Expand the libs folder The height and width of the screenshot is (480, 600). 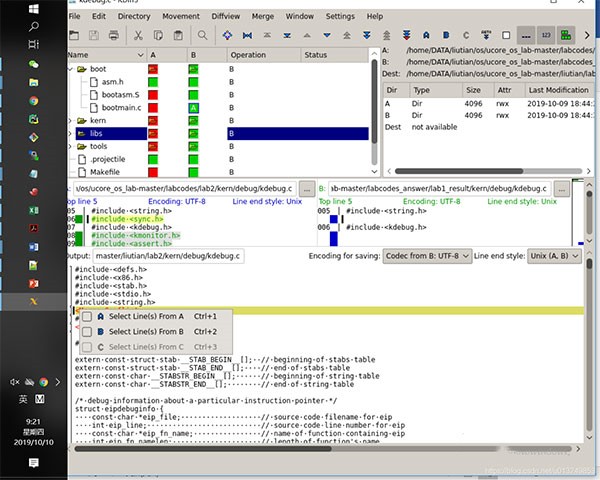70,134
